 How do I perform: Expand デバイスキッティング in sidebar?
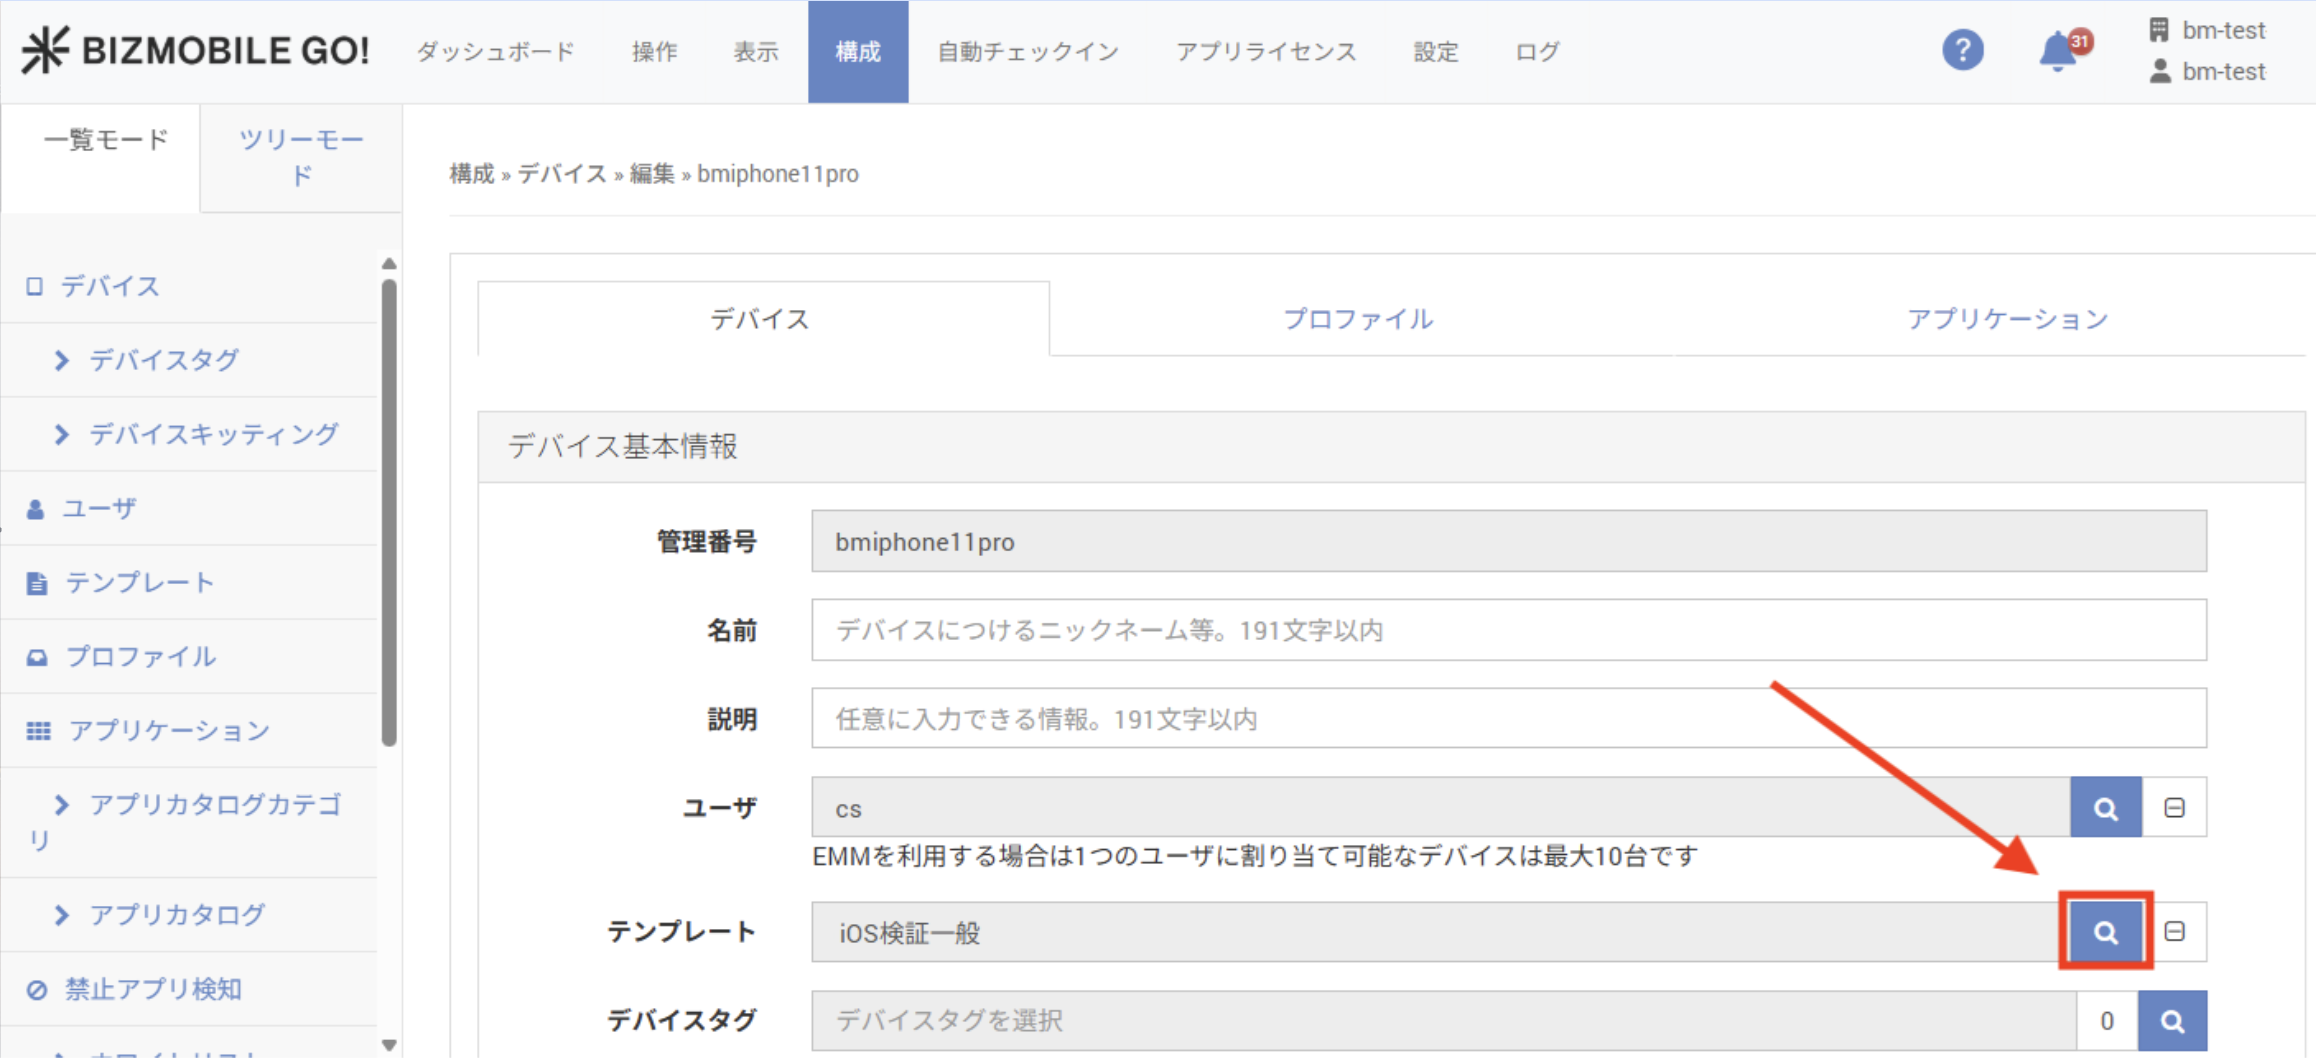213,434
